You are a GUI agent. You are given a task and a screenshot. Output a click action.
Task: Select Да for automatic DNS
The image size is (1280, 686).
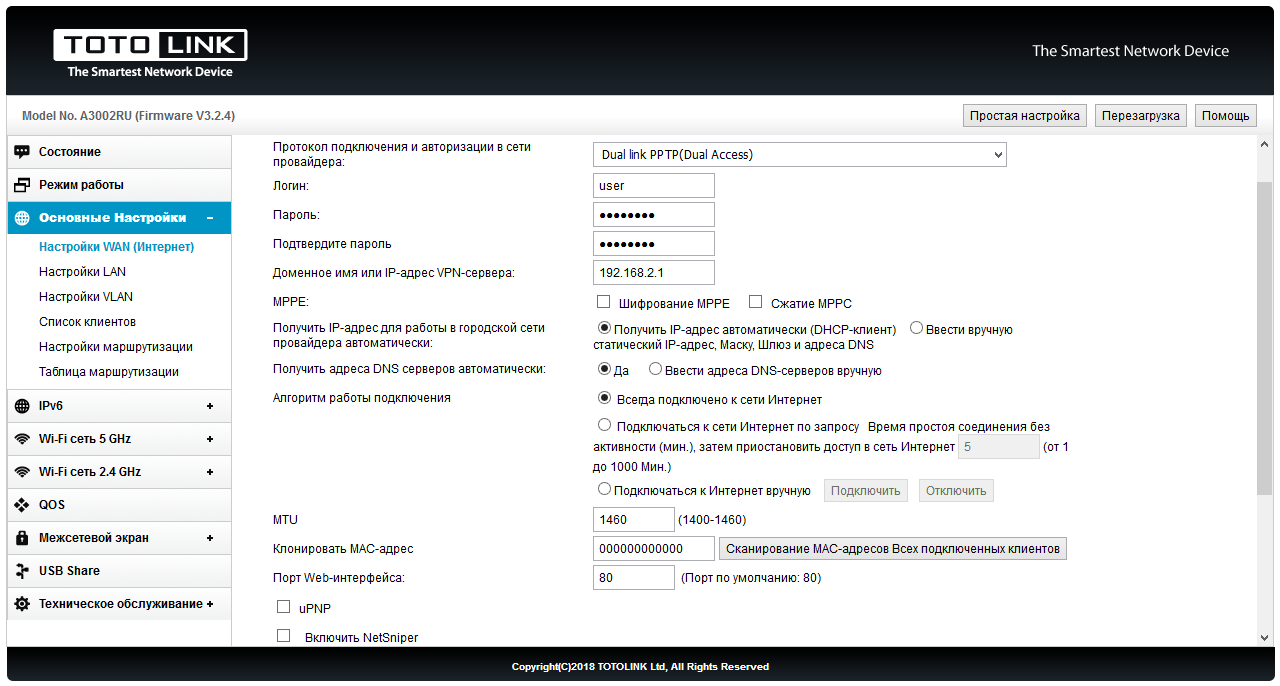(604, 369)
